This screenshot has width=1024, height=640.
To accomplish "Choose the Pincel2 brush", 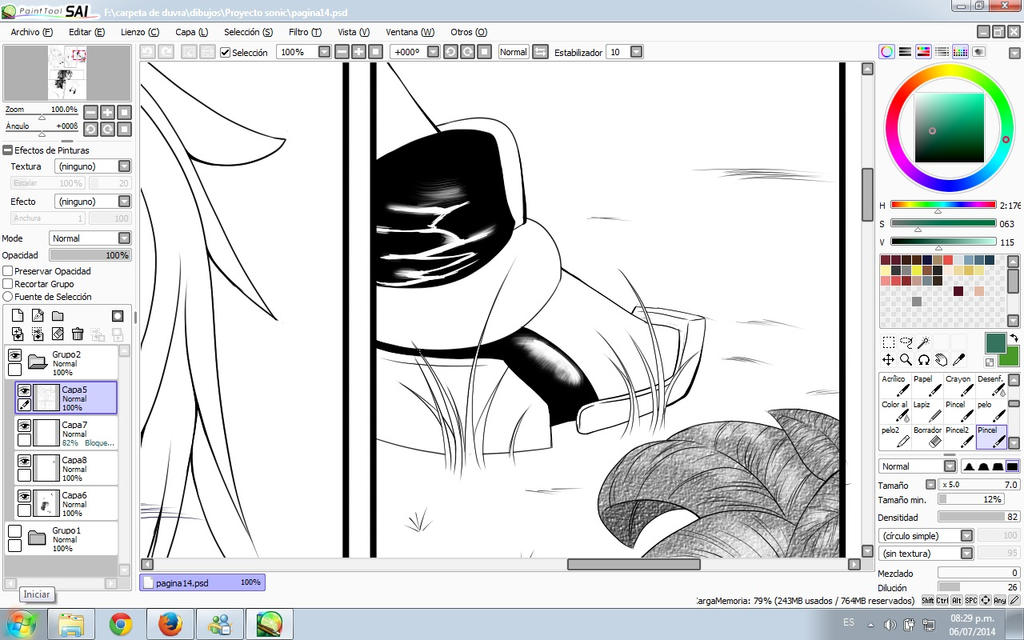I will [959, 437].
